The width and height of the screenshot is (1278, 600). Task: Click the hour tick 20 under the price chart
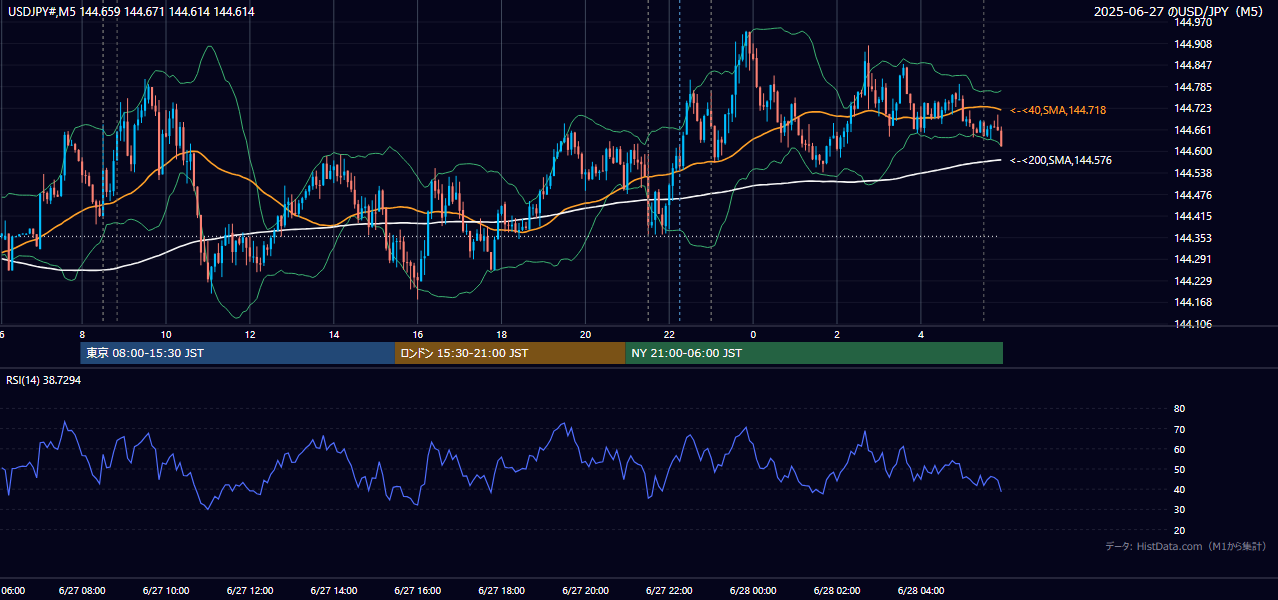click(586, 334)
